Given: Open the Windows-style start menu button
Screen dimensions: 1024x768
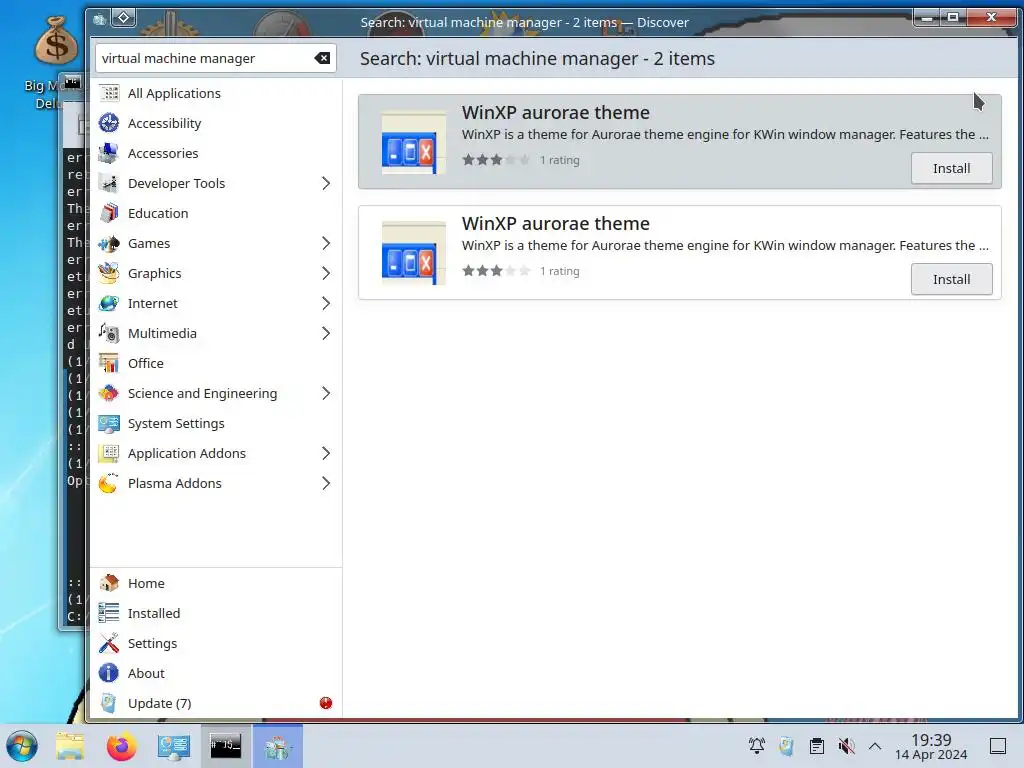Looking at the screenshot, I should click(x=22, y=746).
